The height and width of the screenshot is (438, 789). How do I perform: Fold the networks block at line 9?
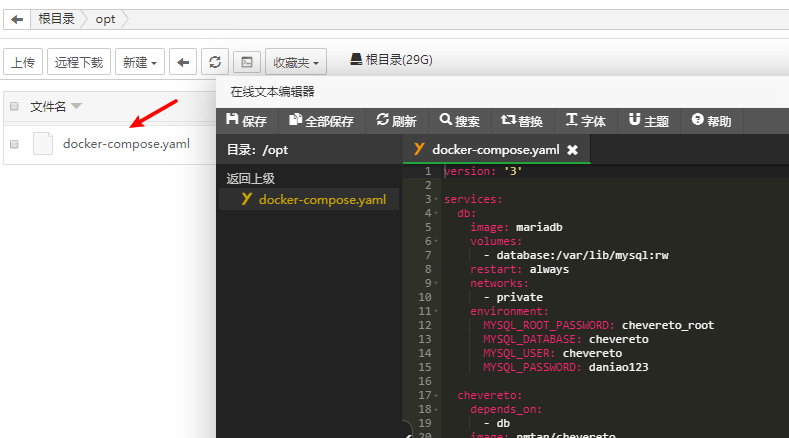[x=436, y=283]
